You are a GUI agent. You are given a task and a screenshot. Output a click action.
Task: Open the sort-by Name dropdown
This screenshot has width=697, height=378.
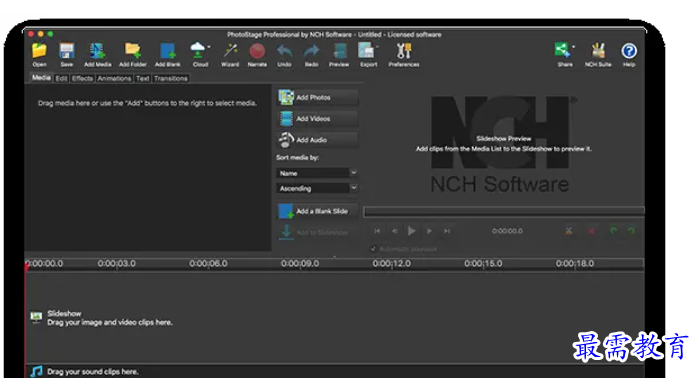[x=316, y=173]
